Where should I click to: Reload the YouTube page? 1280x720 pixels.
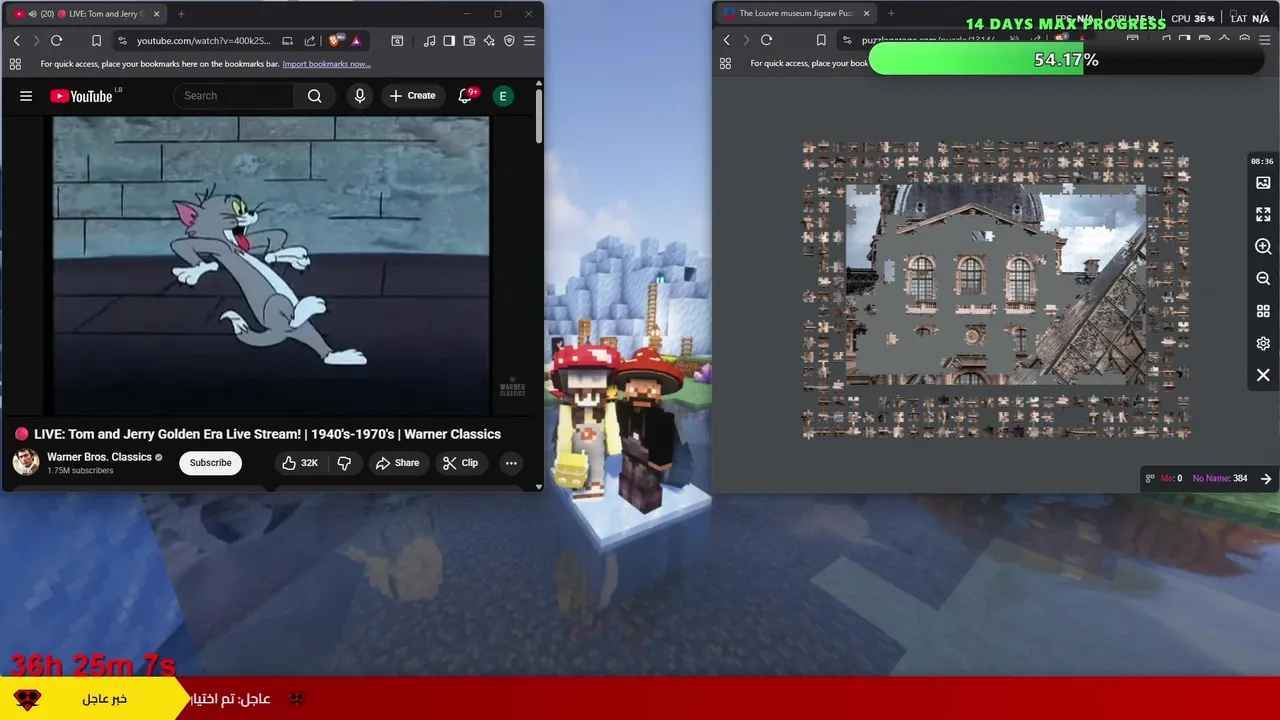(56, 41)
